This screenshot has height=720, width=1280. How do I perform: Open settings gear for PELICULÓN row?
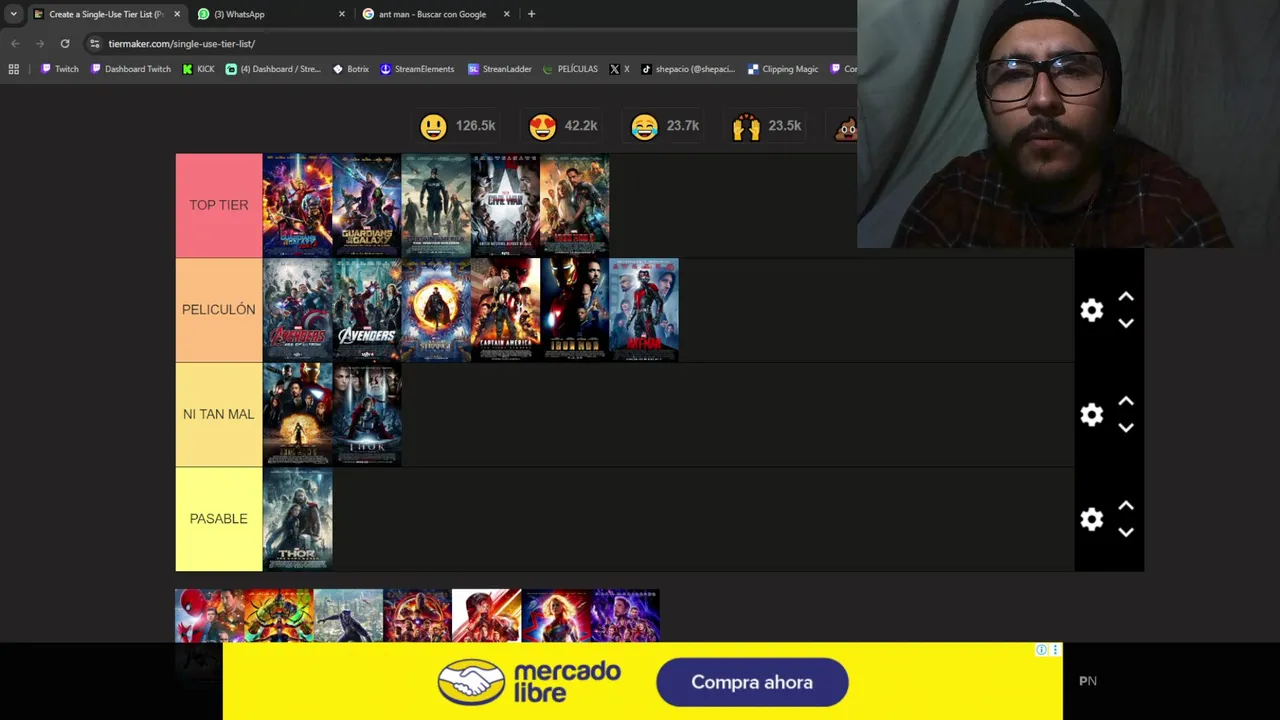1091,310
